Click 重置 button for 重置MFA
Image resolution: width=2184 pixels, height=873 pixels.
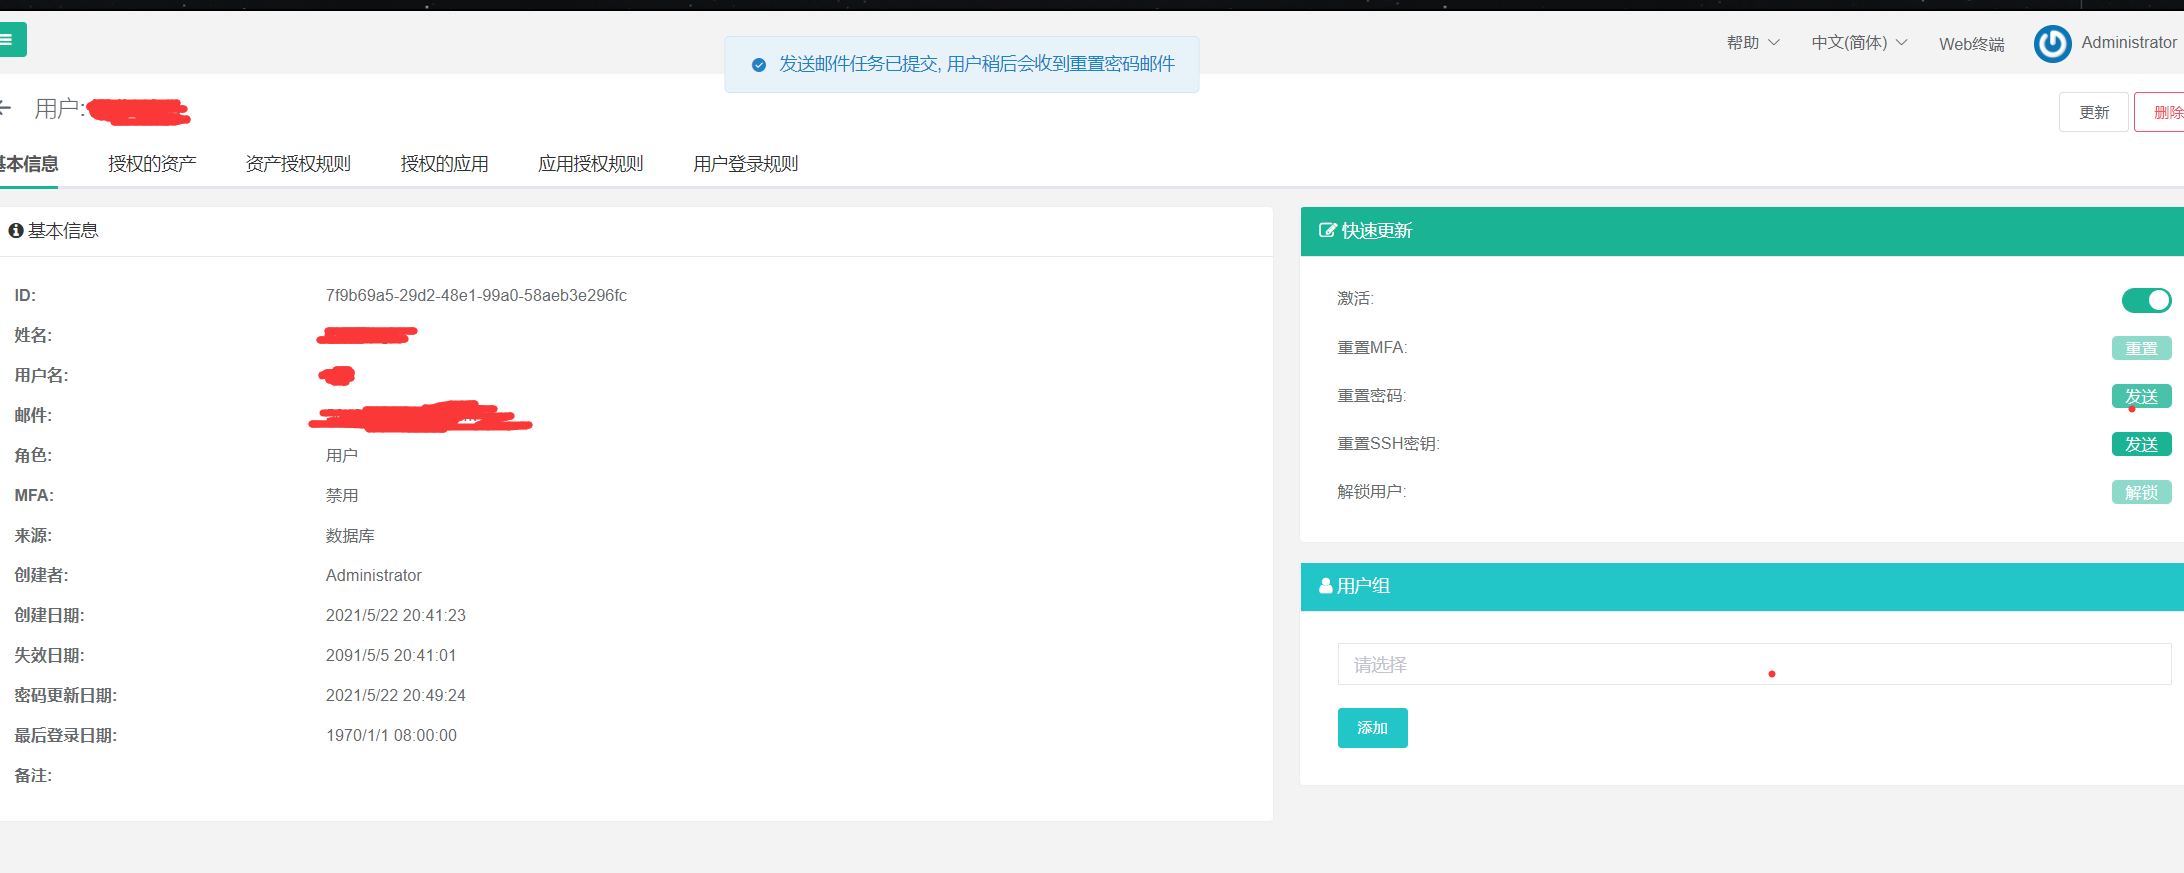2141,348
